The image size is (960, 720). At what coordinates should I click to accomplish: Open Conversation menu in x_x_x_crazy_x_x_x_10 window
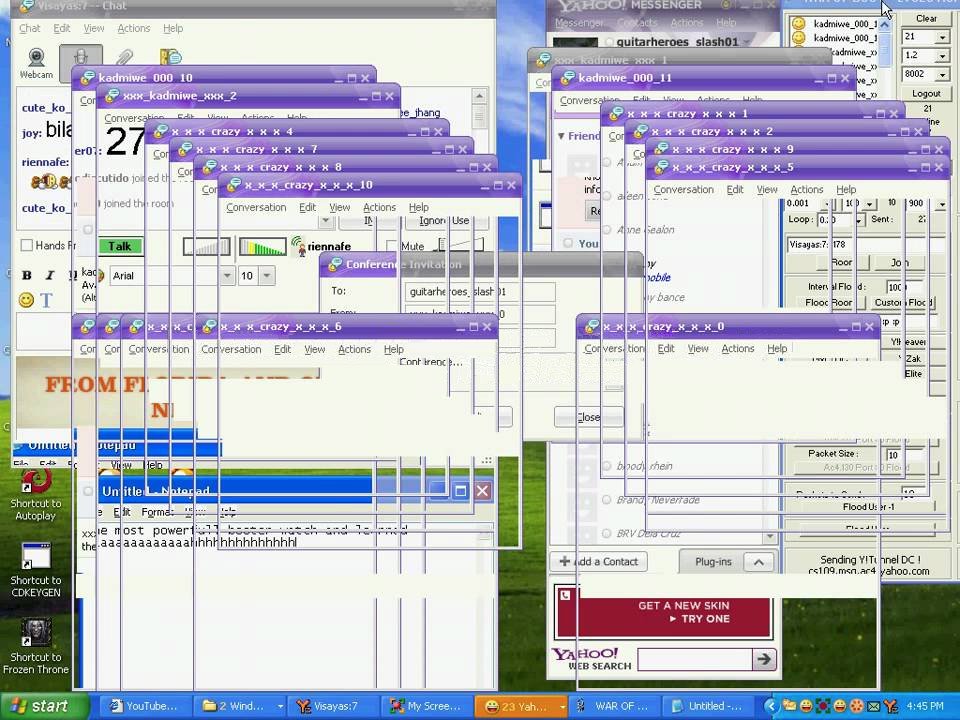[256, 208]
